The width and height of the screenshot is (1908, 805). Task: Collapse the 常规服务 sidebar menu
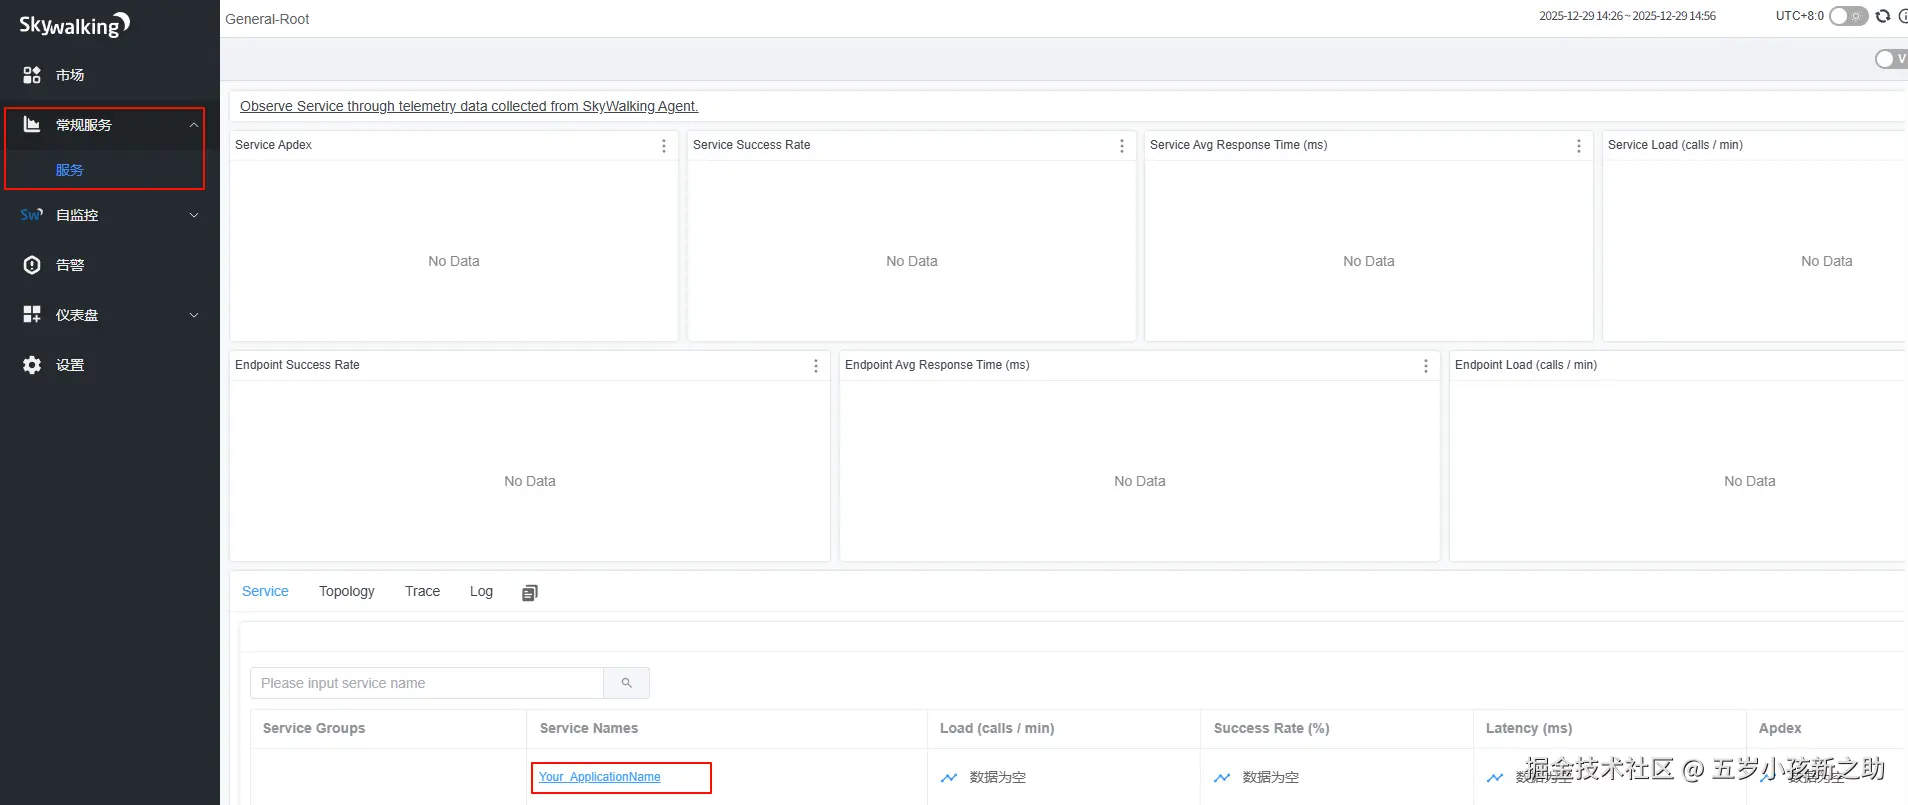pos(194,125)
